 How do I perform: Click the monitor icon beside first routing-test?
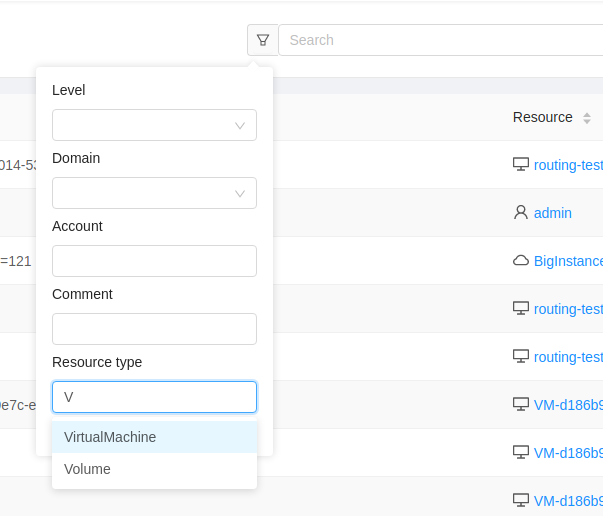click(x=521, y=165)
